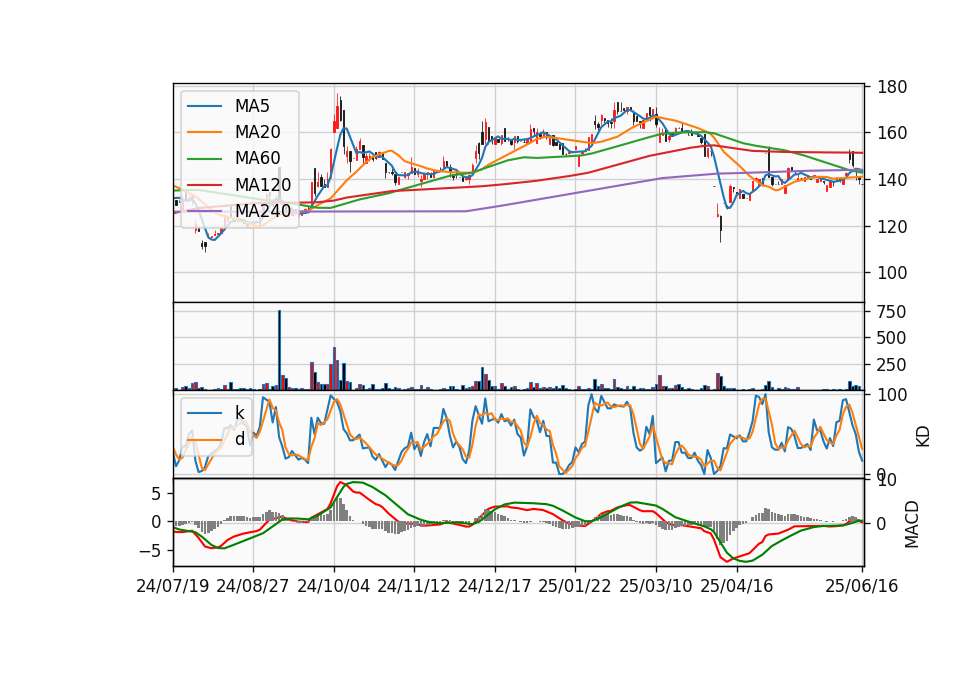Click the MA60 legend label
Viewport: 960px width, 690px height.
click(257, 159)
